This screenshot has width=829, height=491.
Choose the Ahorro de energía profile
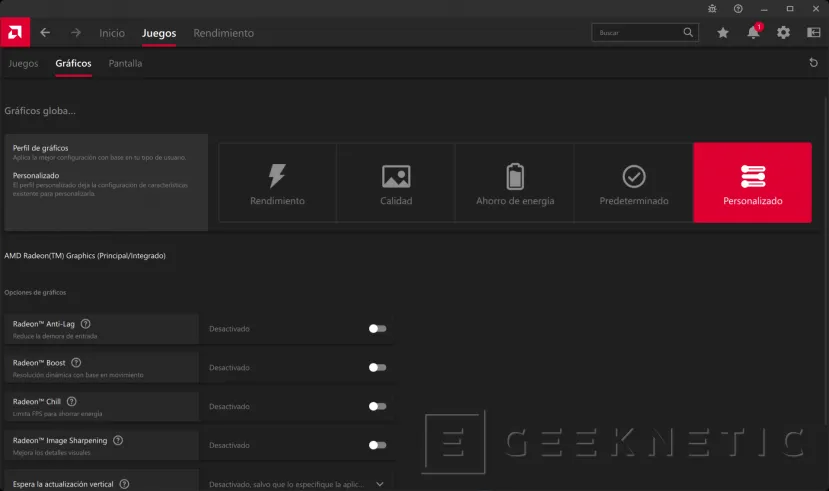pos(515,182)
